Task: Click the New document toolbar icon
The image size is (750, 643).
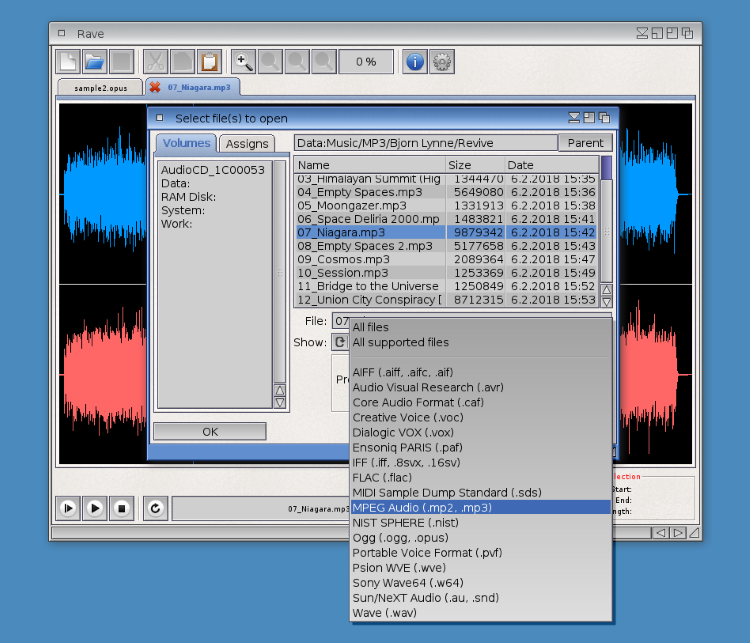Action: [x=68, y=62]
